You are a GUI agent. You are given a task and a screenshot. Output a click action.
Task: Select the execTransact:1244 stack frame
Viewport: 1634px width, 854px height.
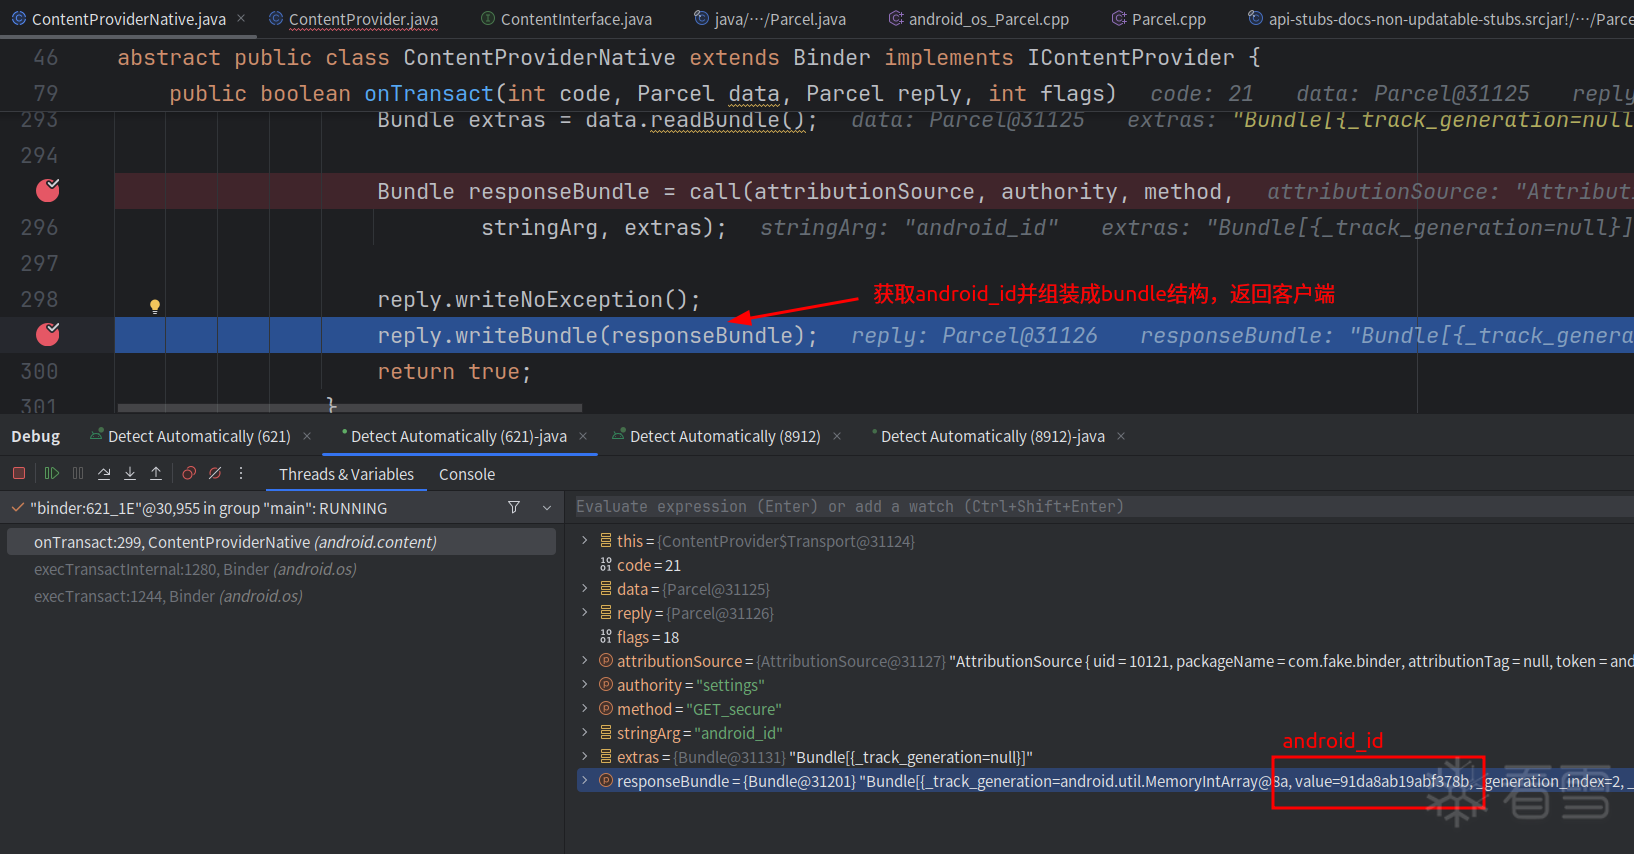(x=281, y=596)
